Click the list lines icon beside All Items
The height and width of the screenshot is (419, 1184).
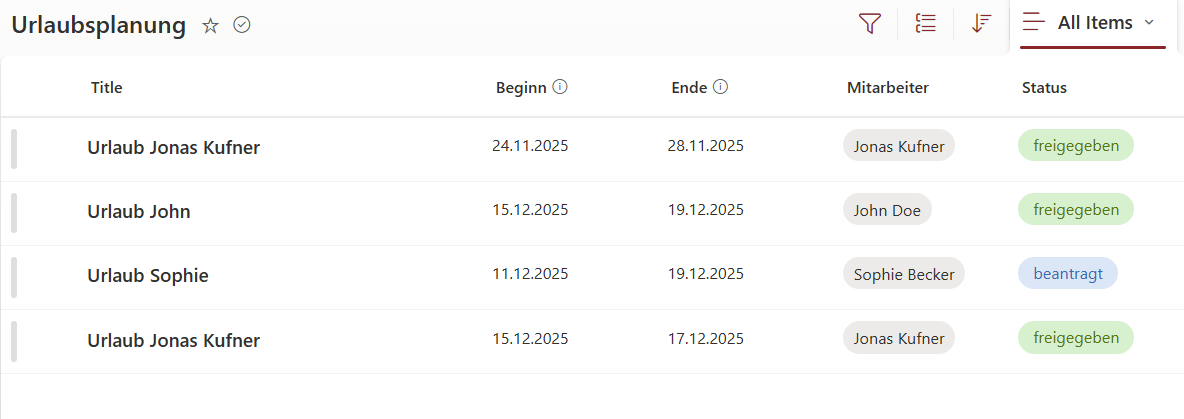1034,23
